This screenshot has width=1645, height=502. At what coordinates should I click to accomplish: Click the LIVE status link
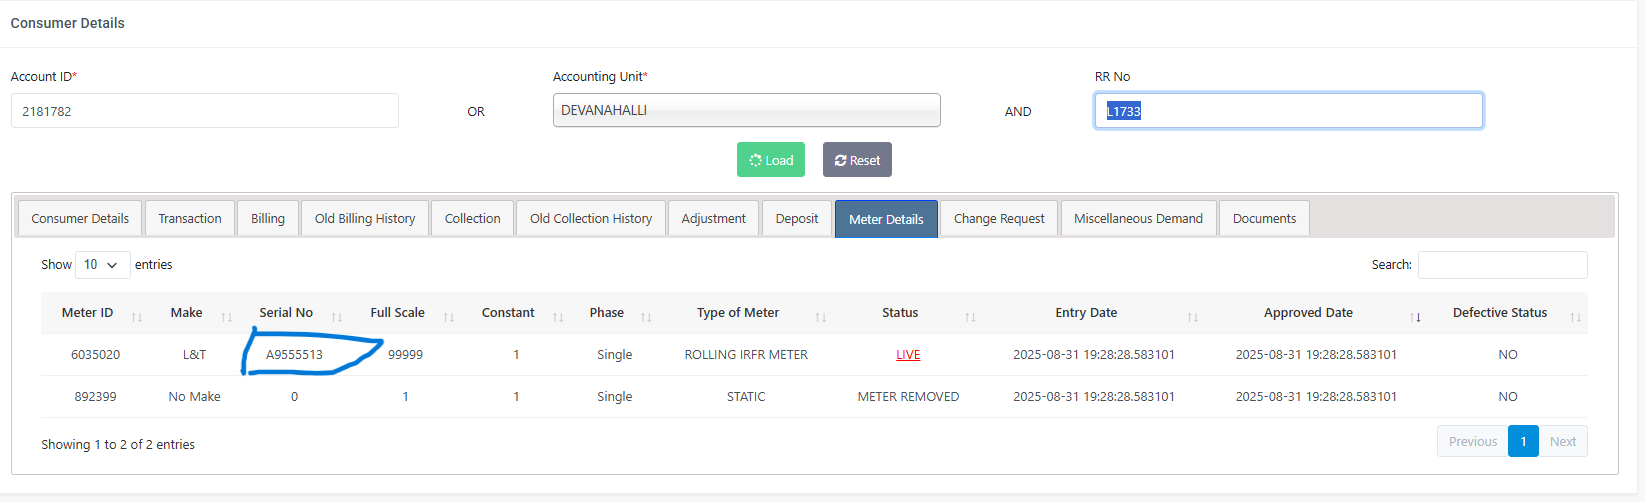tap(908, 355)
